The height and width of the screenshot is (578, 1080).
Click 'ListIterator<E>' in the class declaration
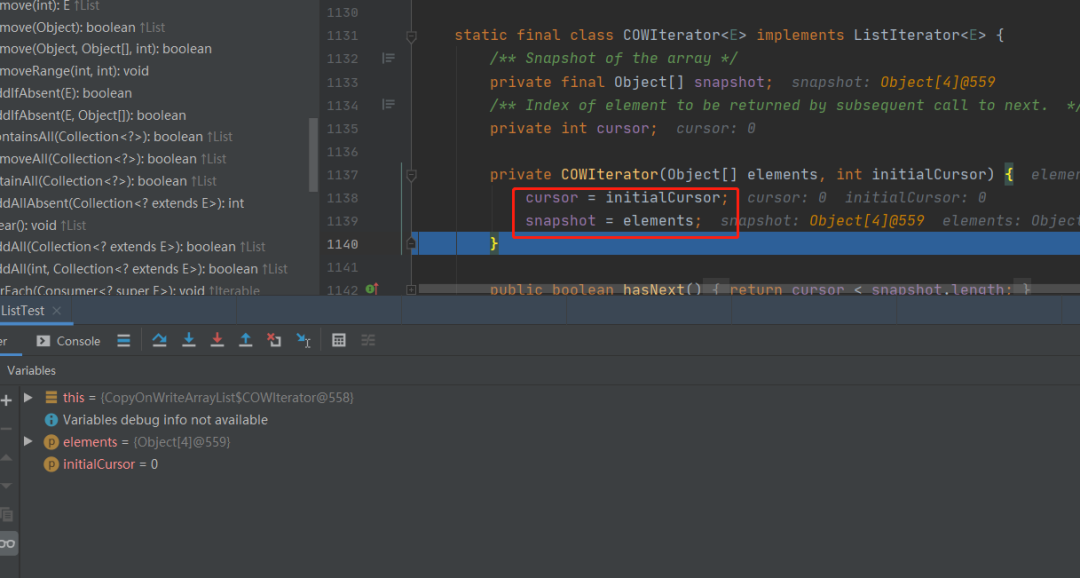coord(920,35)
